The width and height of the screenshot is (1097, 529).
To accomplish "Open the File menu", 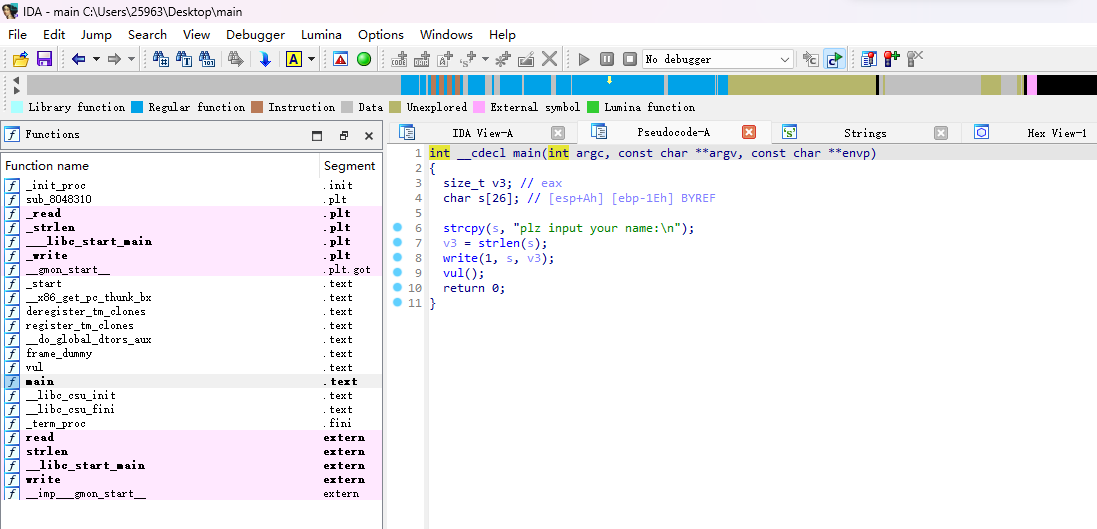I will 17,34.
